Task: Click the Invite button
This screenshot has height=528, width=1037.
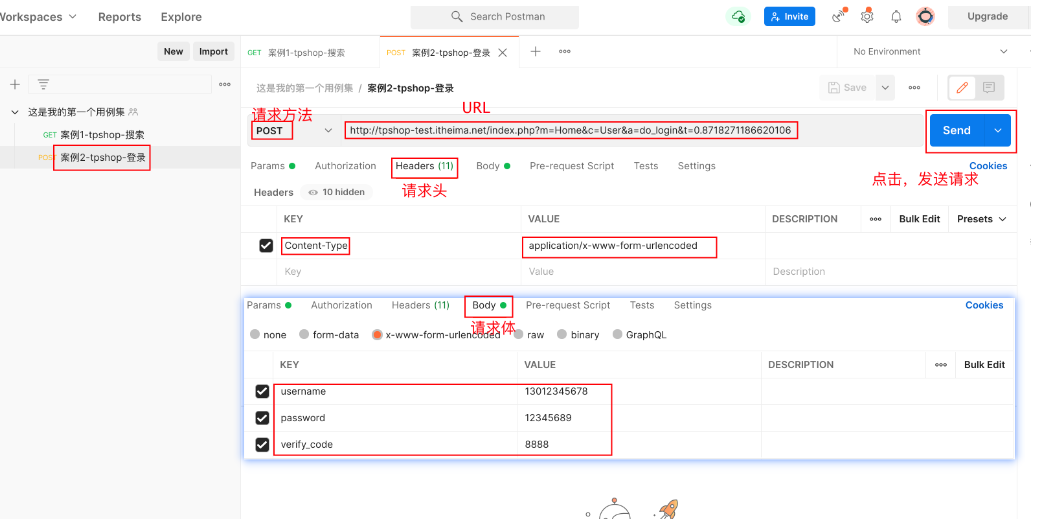Action: tap(790, 17)
